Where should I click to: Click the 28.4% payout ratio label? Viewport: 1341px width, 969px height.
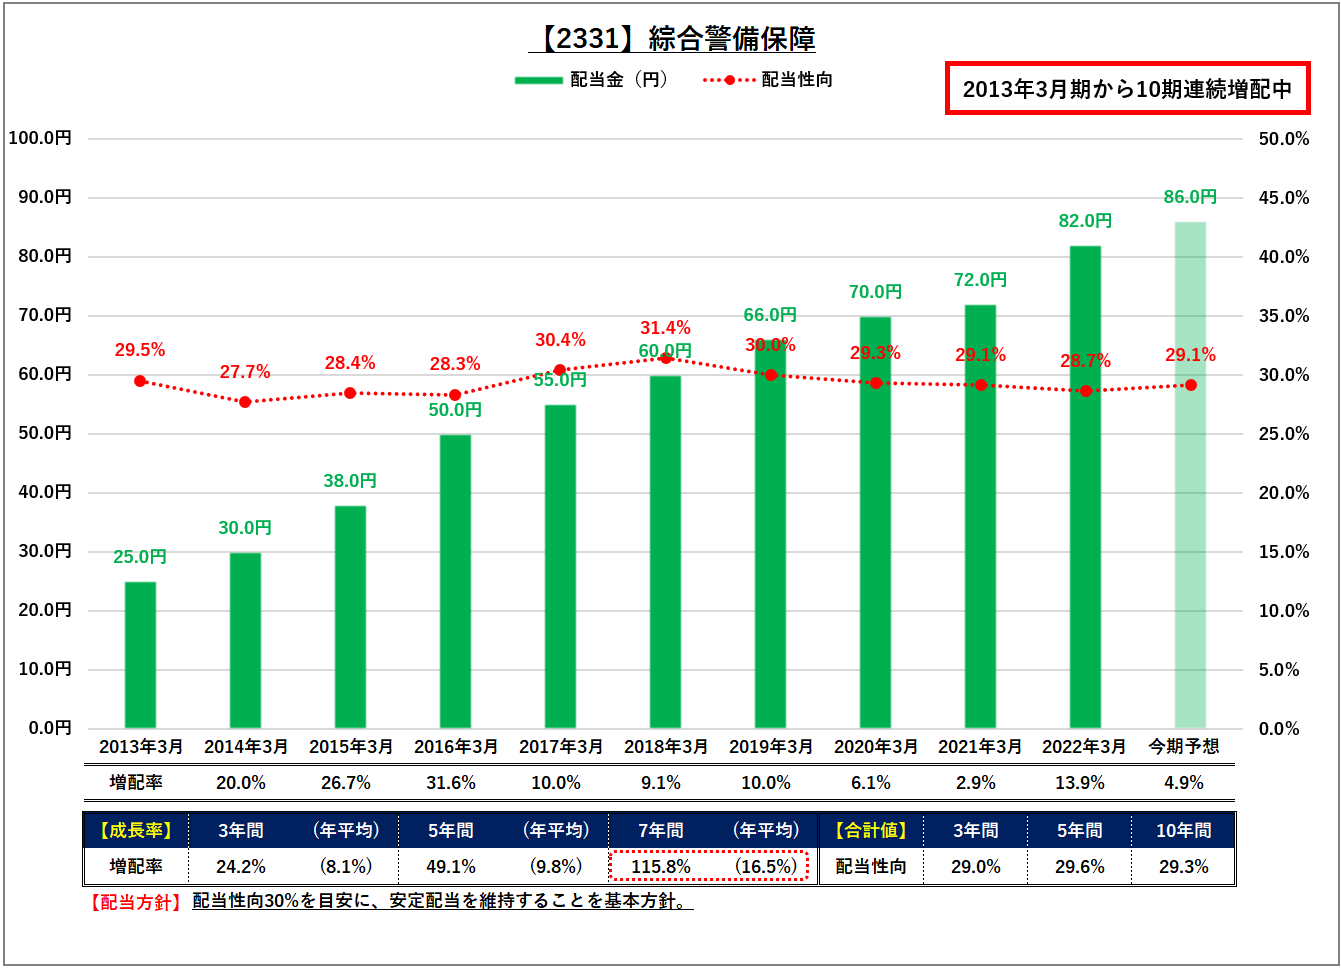[x=350, y=363]
